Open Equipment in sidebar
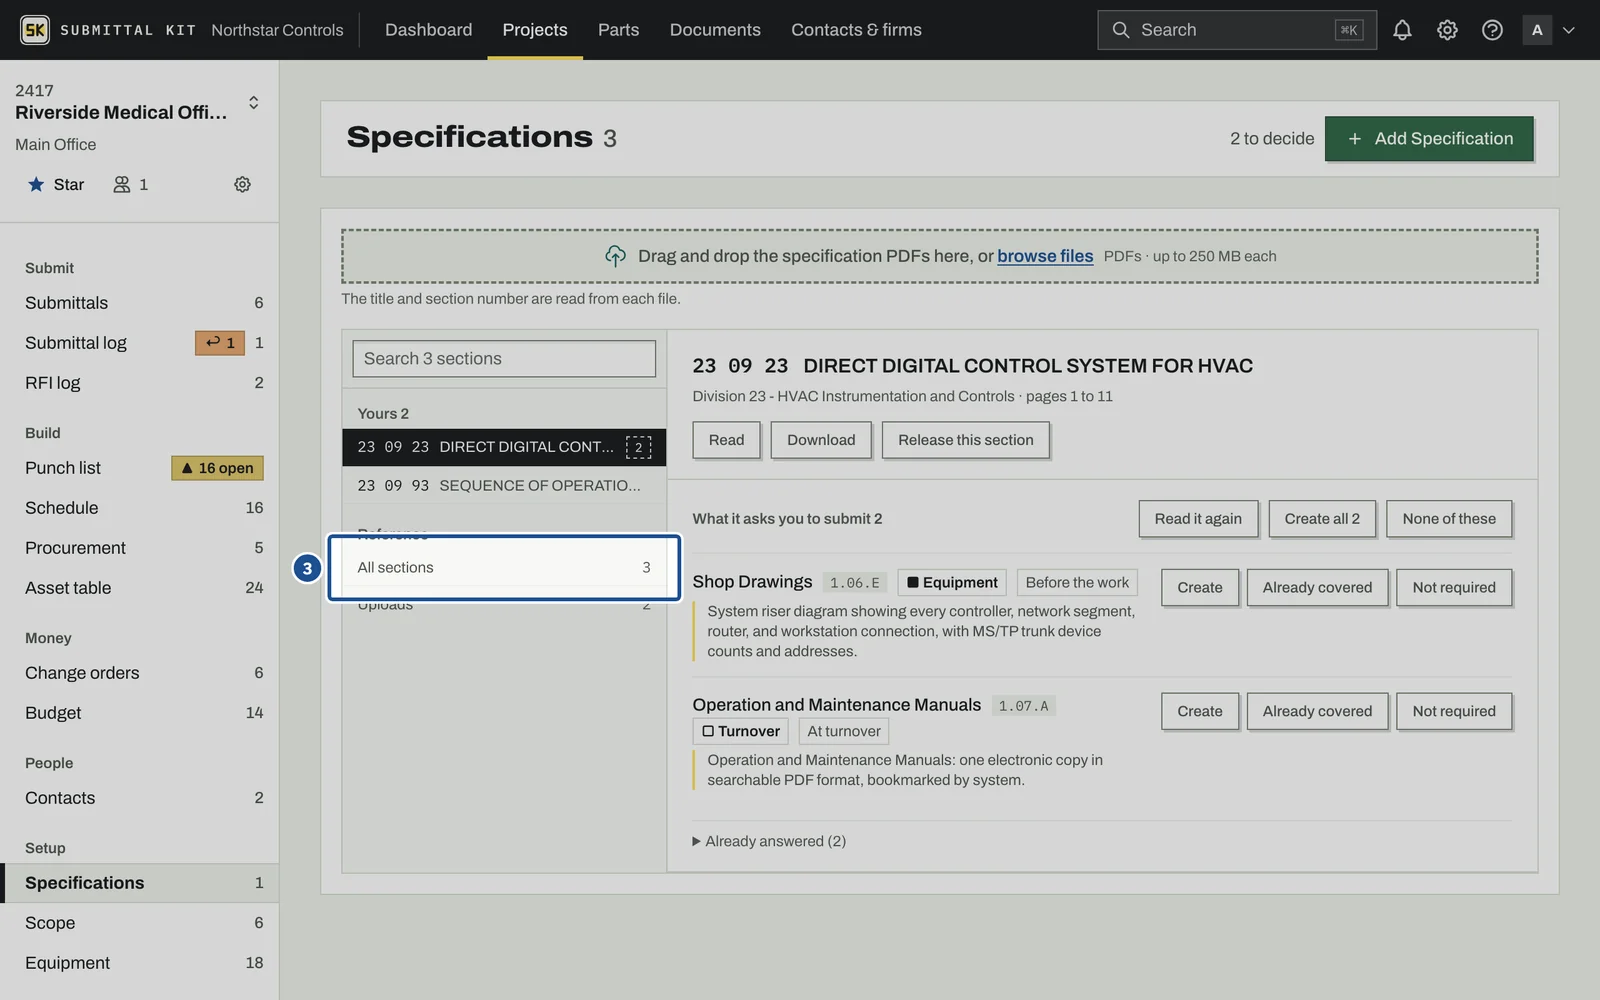Viewport: 1600px width, 1000px height. (x=140, y=963)
